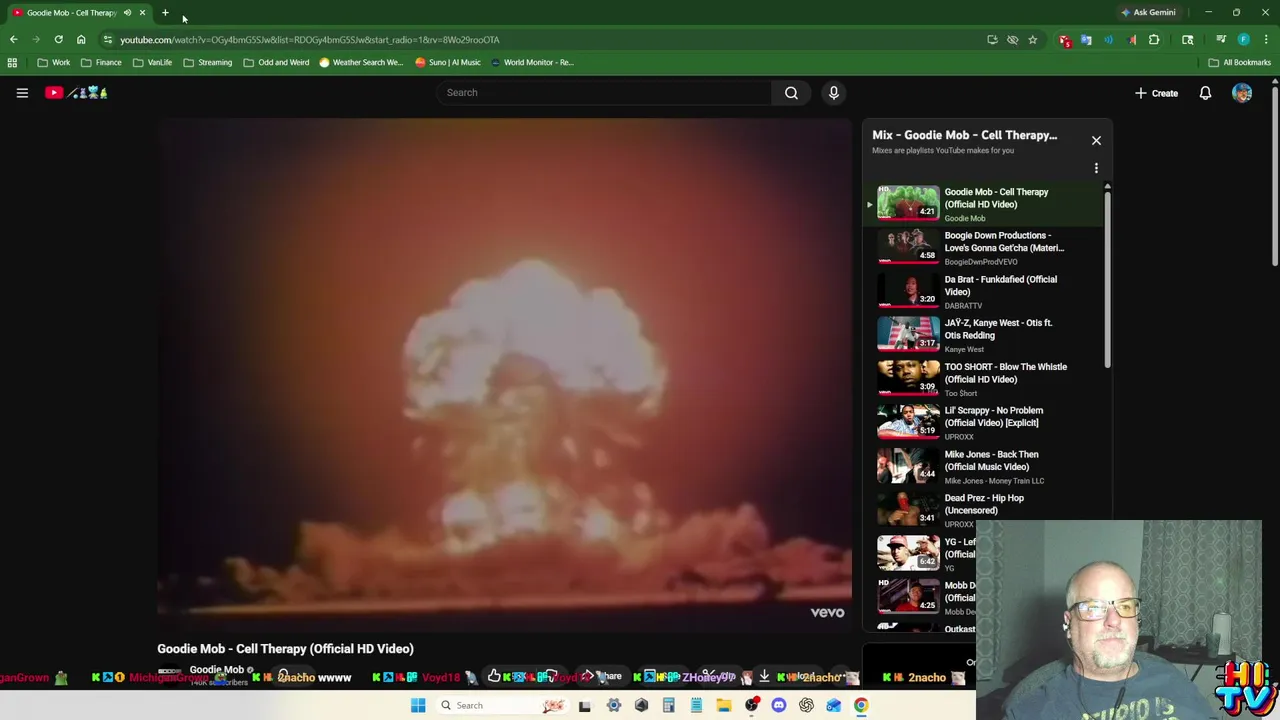1280x720 pixels.
Task: Open YouTube notifications bell
Action: [x=1205, y=93]
